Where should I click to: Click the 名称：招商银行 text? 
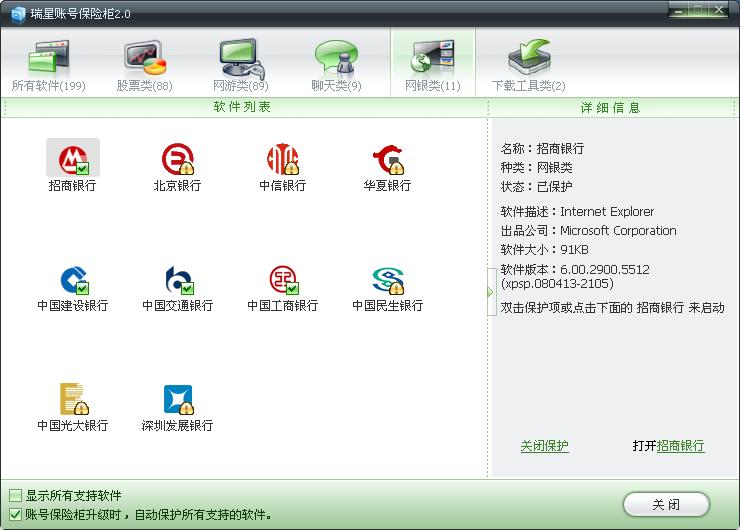542,149
